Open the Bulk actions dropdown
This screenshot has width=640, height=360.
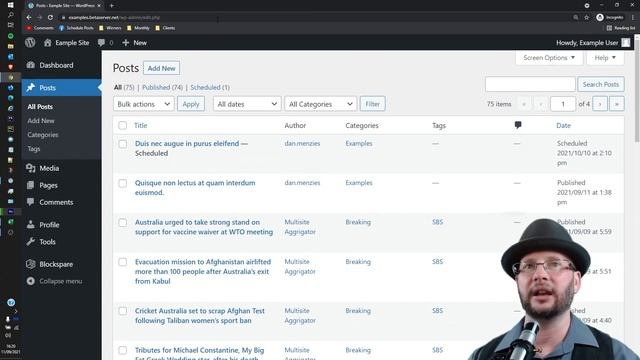click(x=144, y=104)
